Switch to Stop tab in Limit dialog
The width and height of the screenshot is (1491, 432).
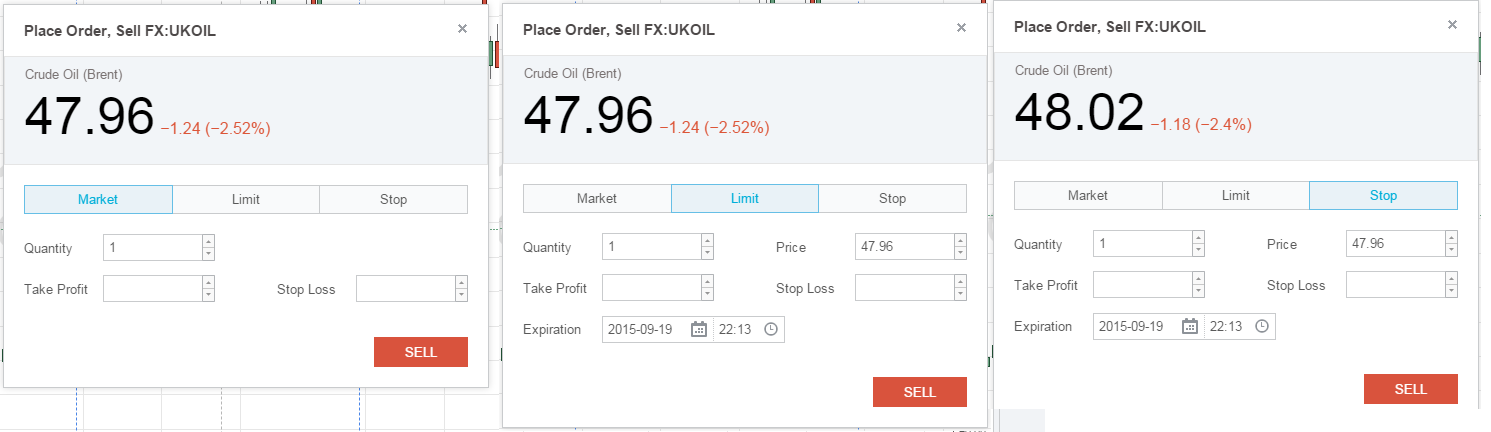[892, 198]
